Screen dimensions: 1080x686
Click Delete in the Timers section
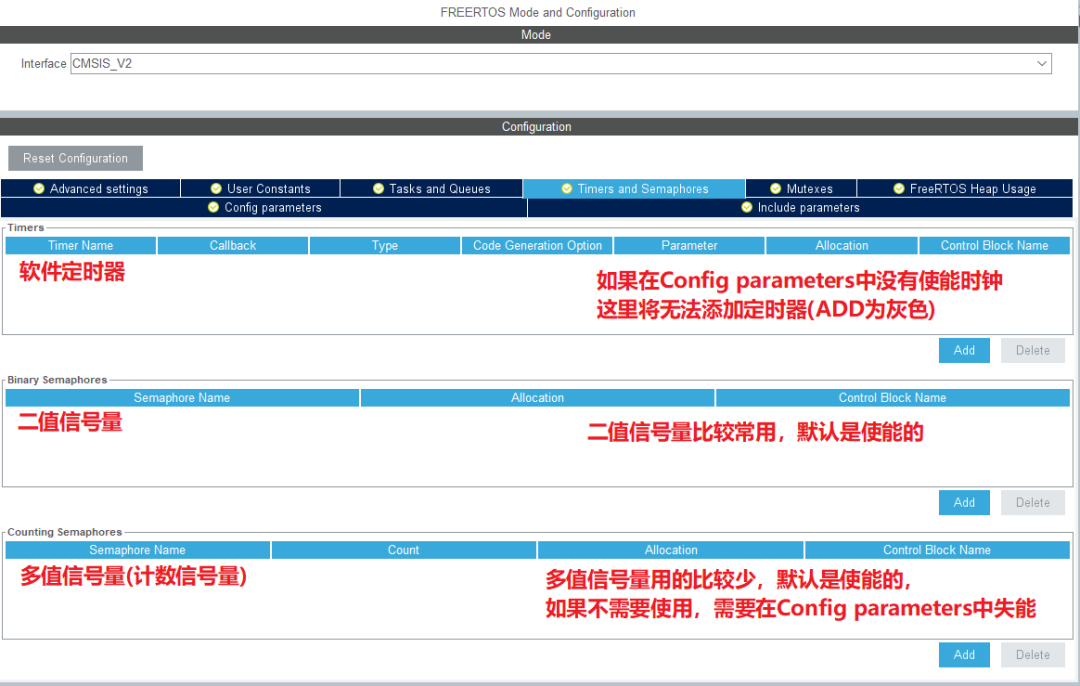[x=1032, y=350]
